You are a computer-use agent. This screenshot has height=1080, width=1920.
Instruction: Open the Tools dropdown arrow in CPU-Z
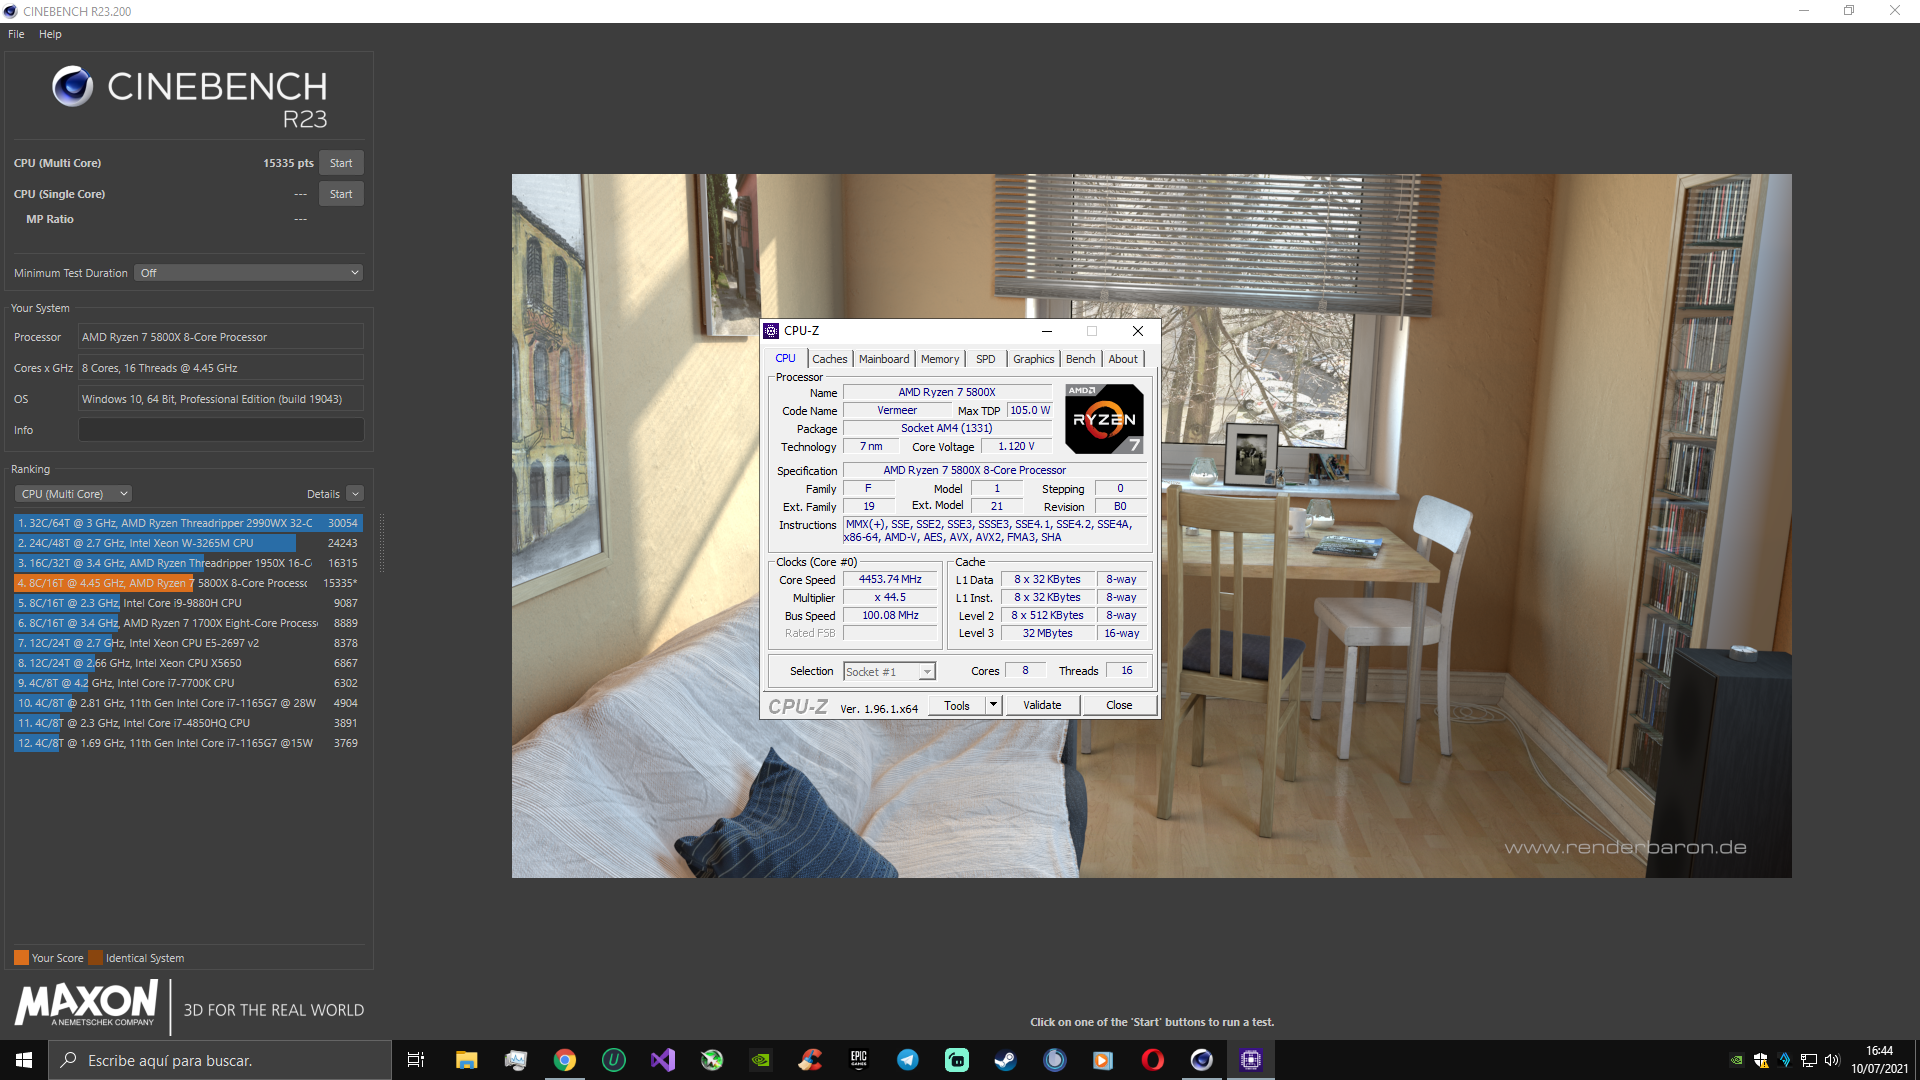click(993, 705)
